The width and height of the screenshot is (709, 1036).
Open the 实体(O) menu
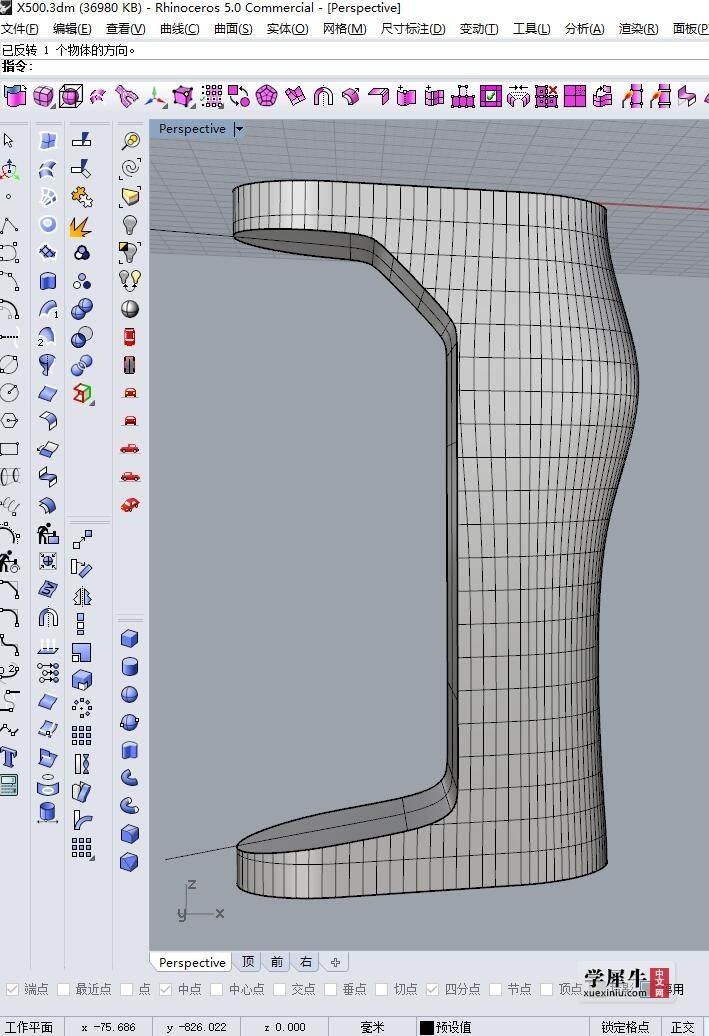tap(287, 28)
